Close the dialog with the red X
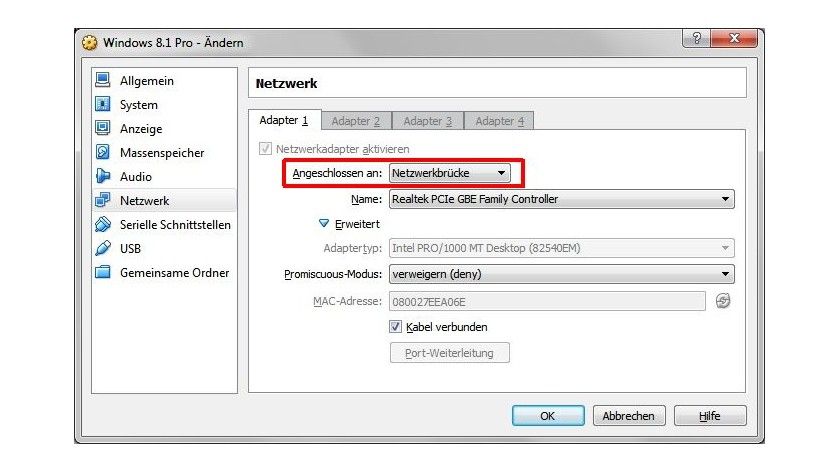The width and height of the screenshot is (840, 473). click(x=734, y=38)
